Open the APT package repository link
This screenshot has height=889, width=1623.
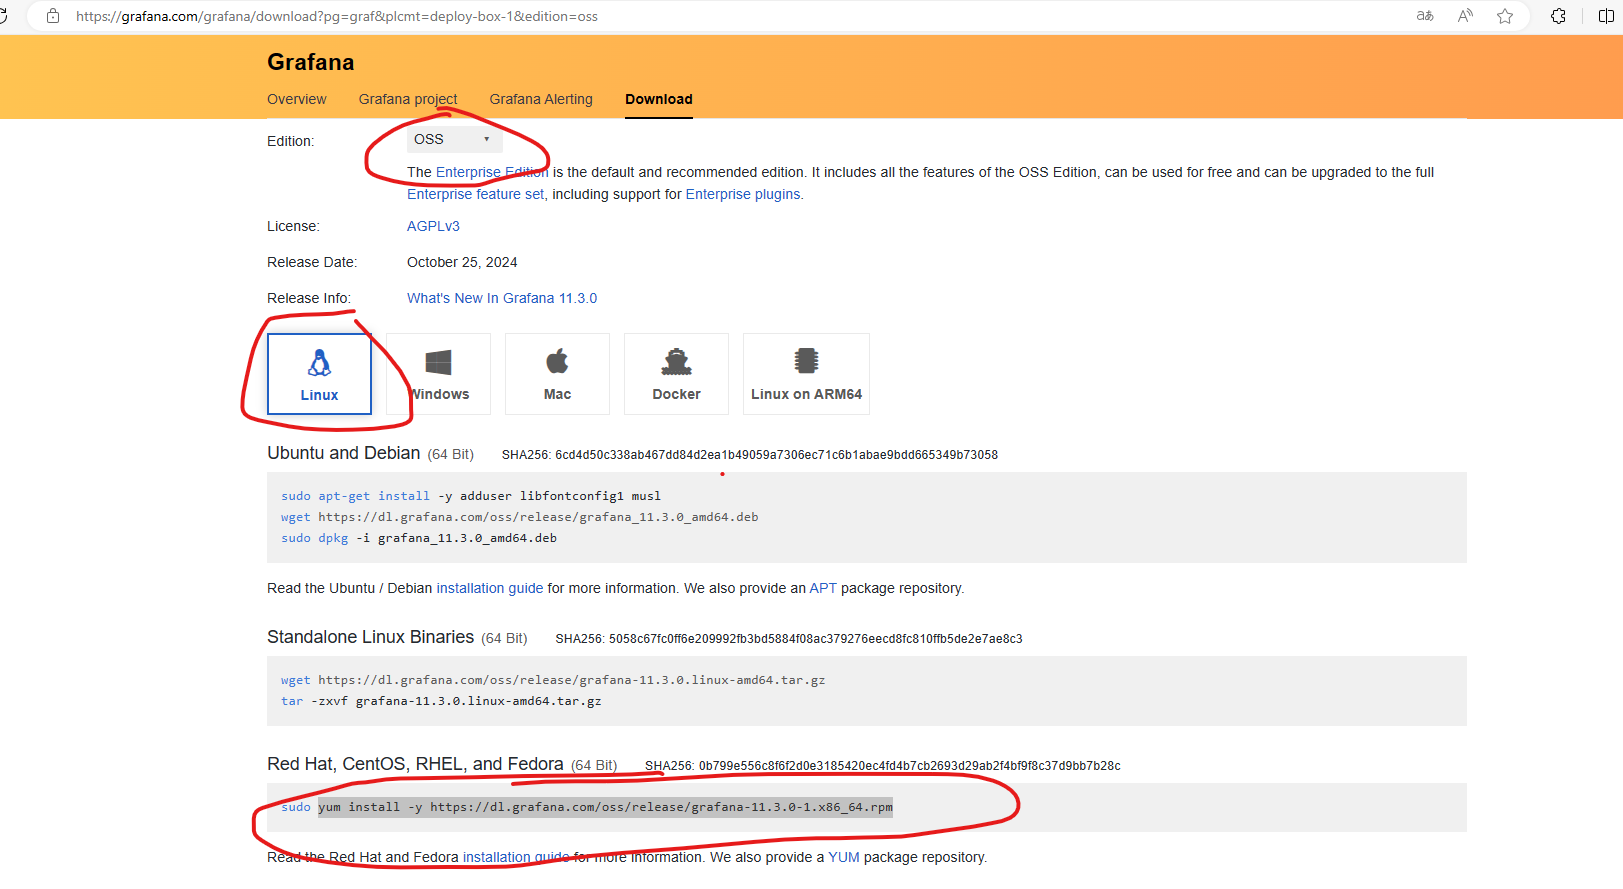(x=823, y=588)
